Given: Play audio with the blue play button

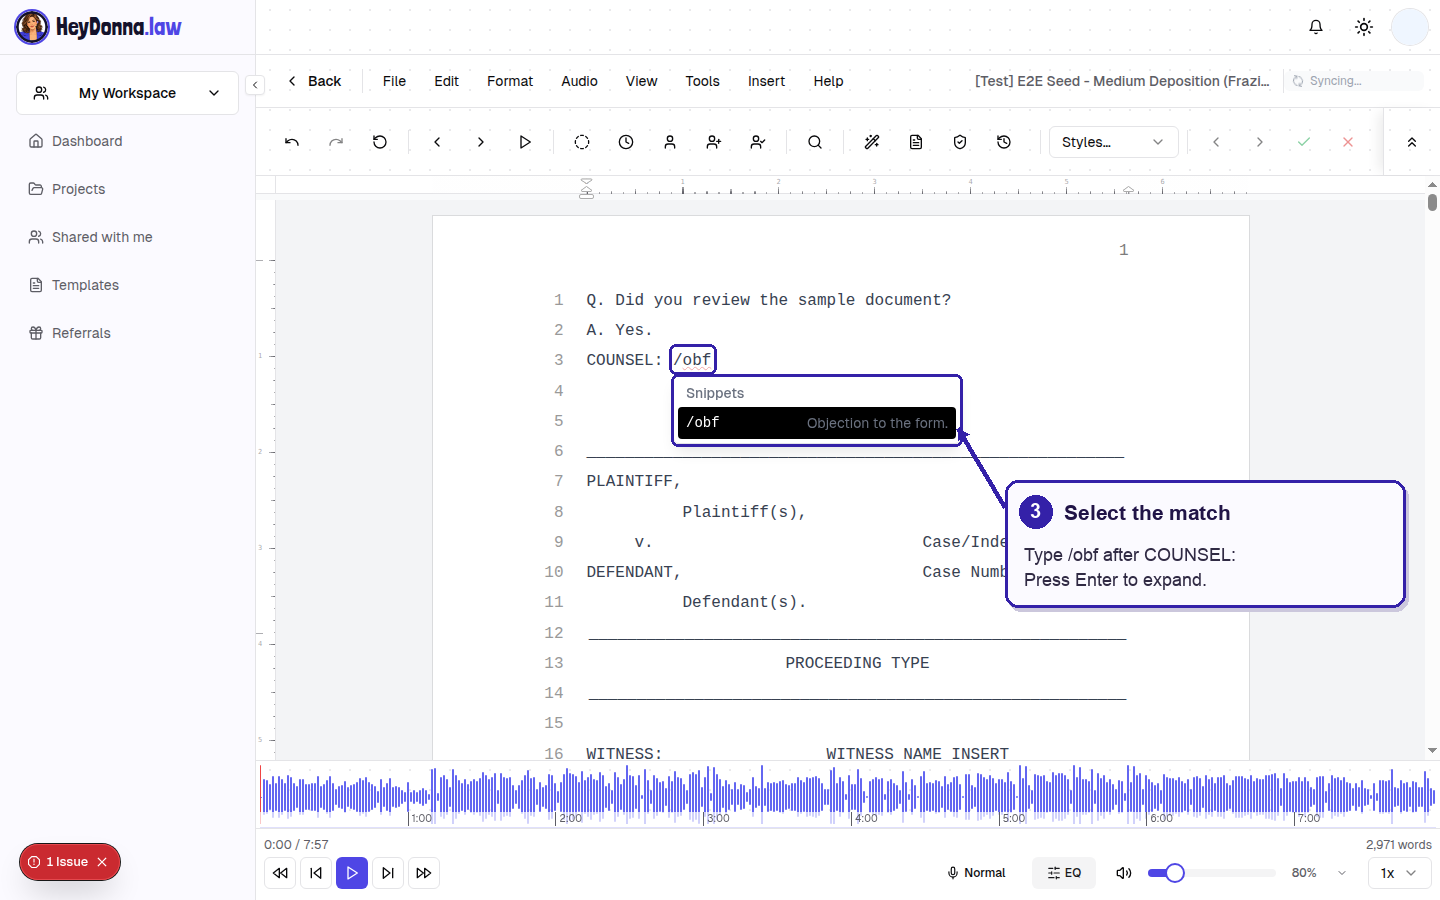Looking at the screenshot, I should (x=352, y=873).
